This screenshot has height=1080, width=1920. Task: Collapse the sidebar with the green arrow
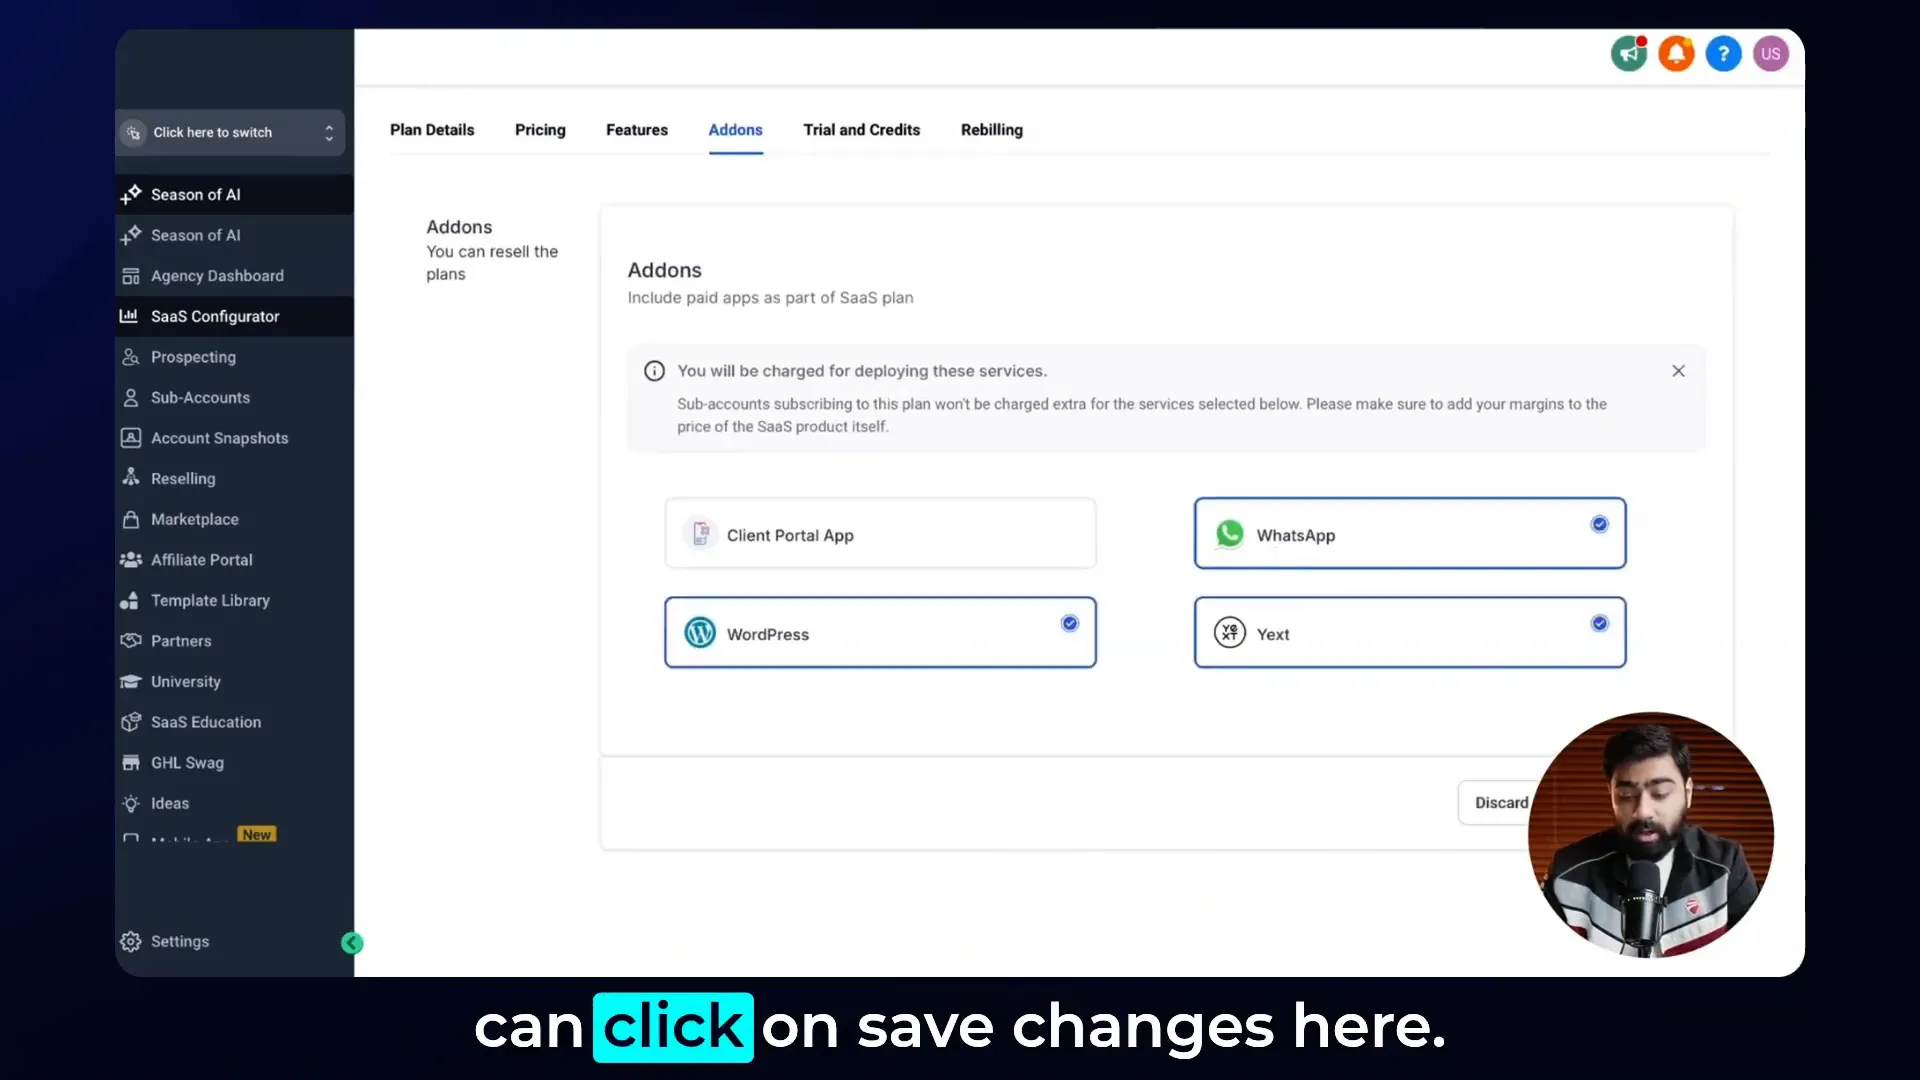point(352,943)
